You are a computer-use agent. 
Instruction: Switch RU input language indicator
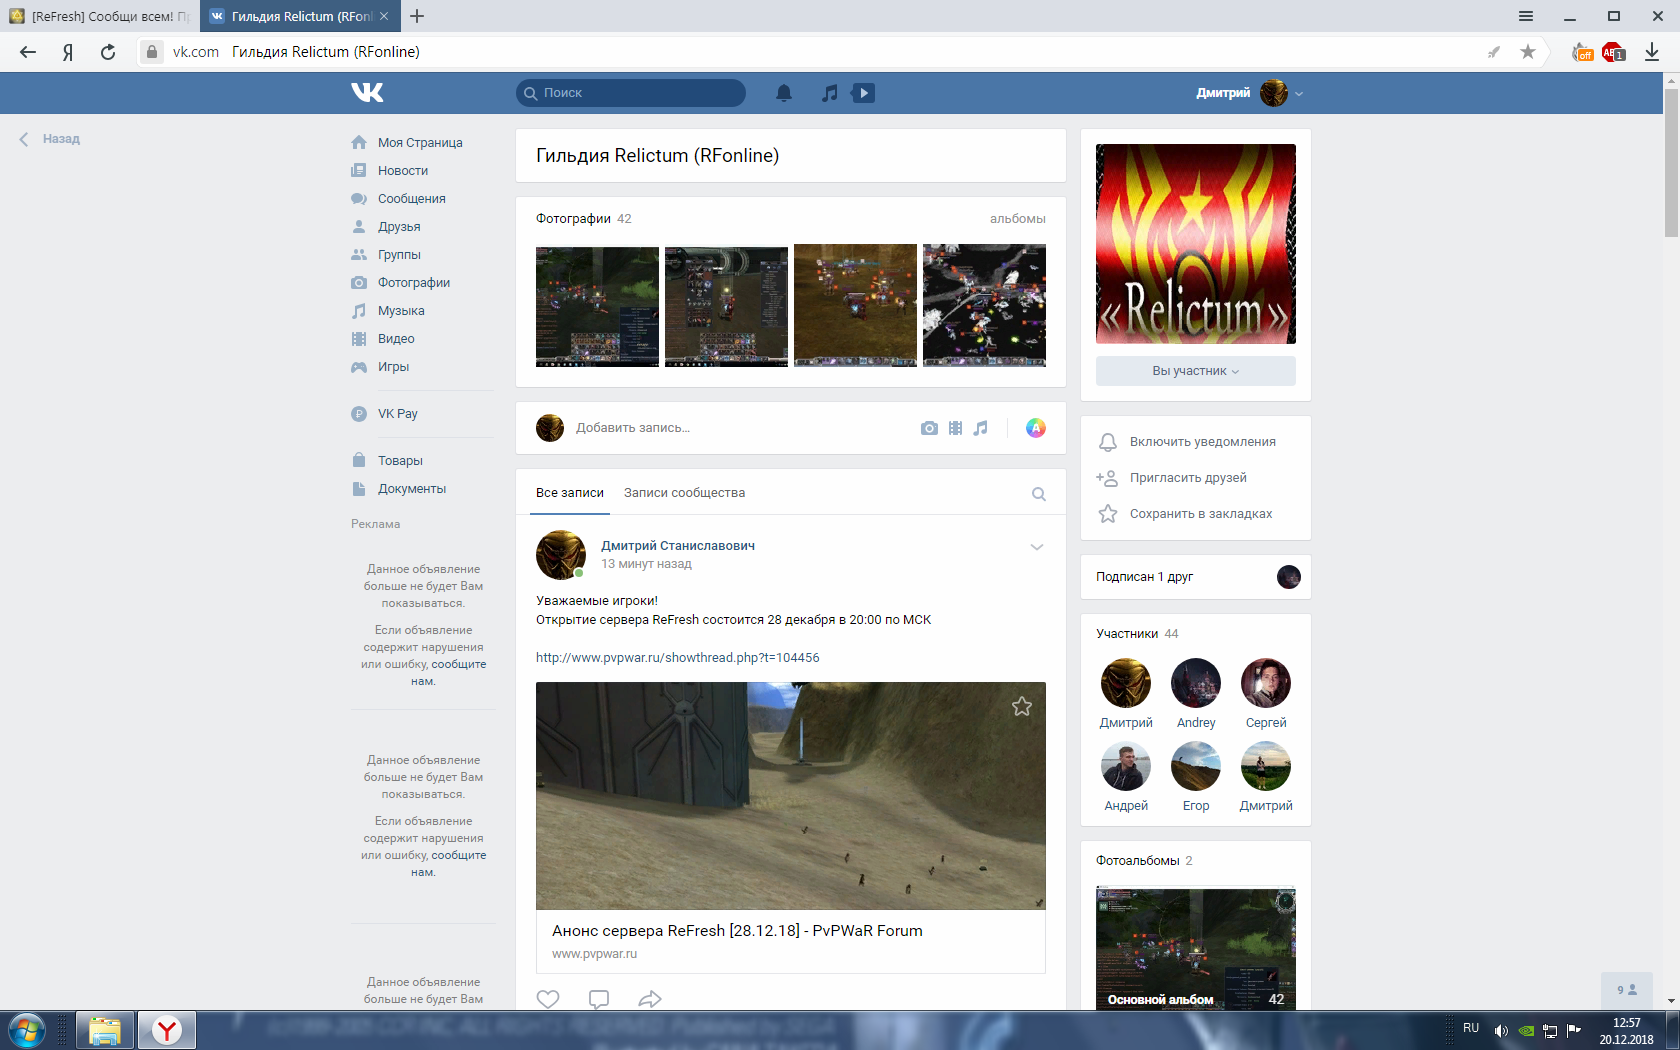pyautogui.click(x=1471, y=1028)
